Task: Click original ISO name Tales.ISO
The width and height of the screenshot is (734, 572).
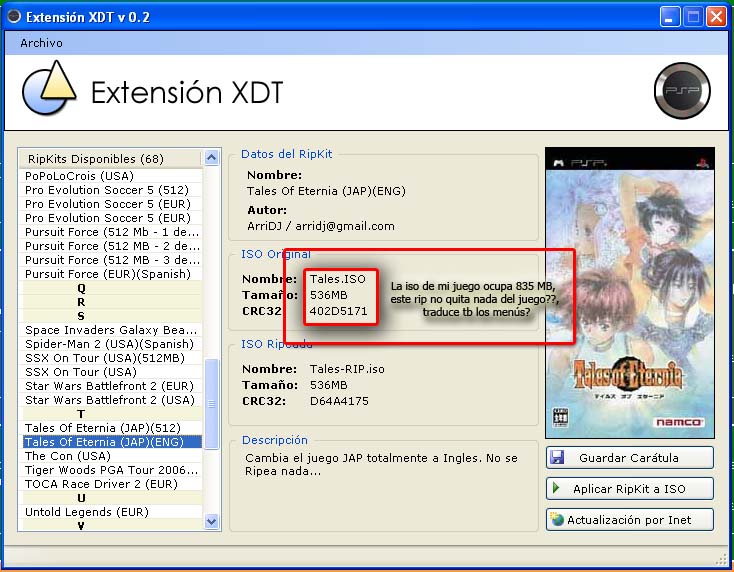Action: pyautogui.click(x=338, y=279)
